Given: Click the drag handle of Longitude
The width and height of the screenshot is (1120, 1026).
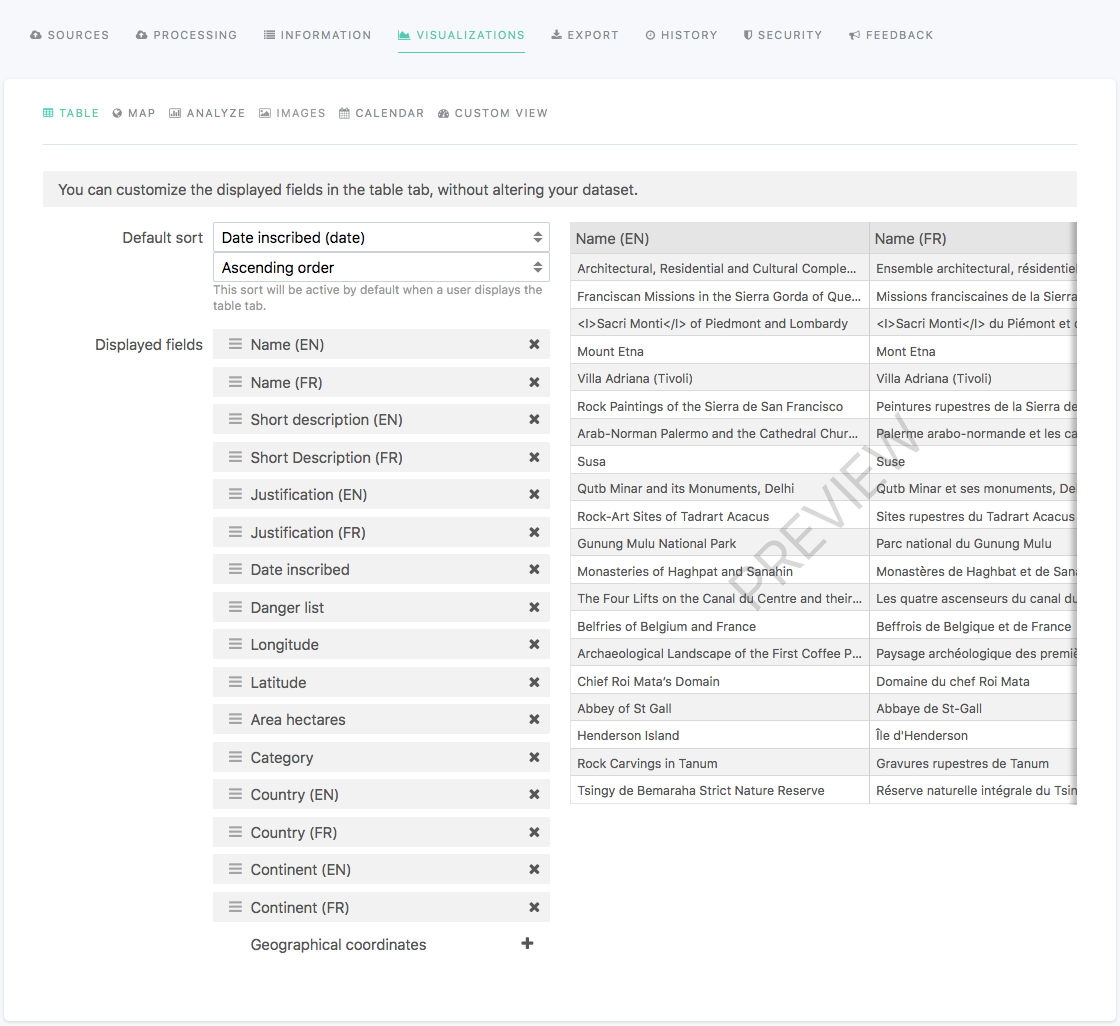Looking at the screenshot, I should pyautogui.click(x=235, y=645).
